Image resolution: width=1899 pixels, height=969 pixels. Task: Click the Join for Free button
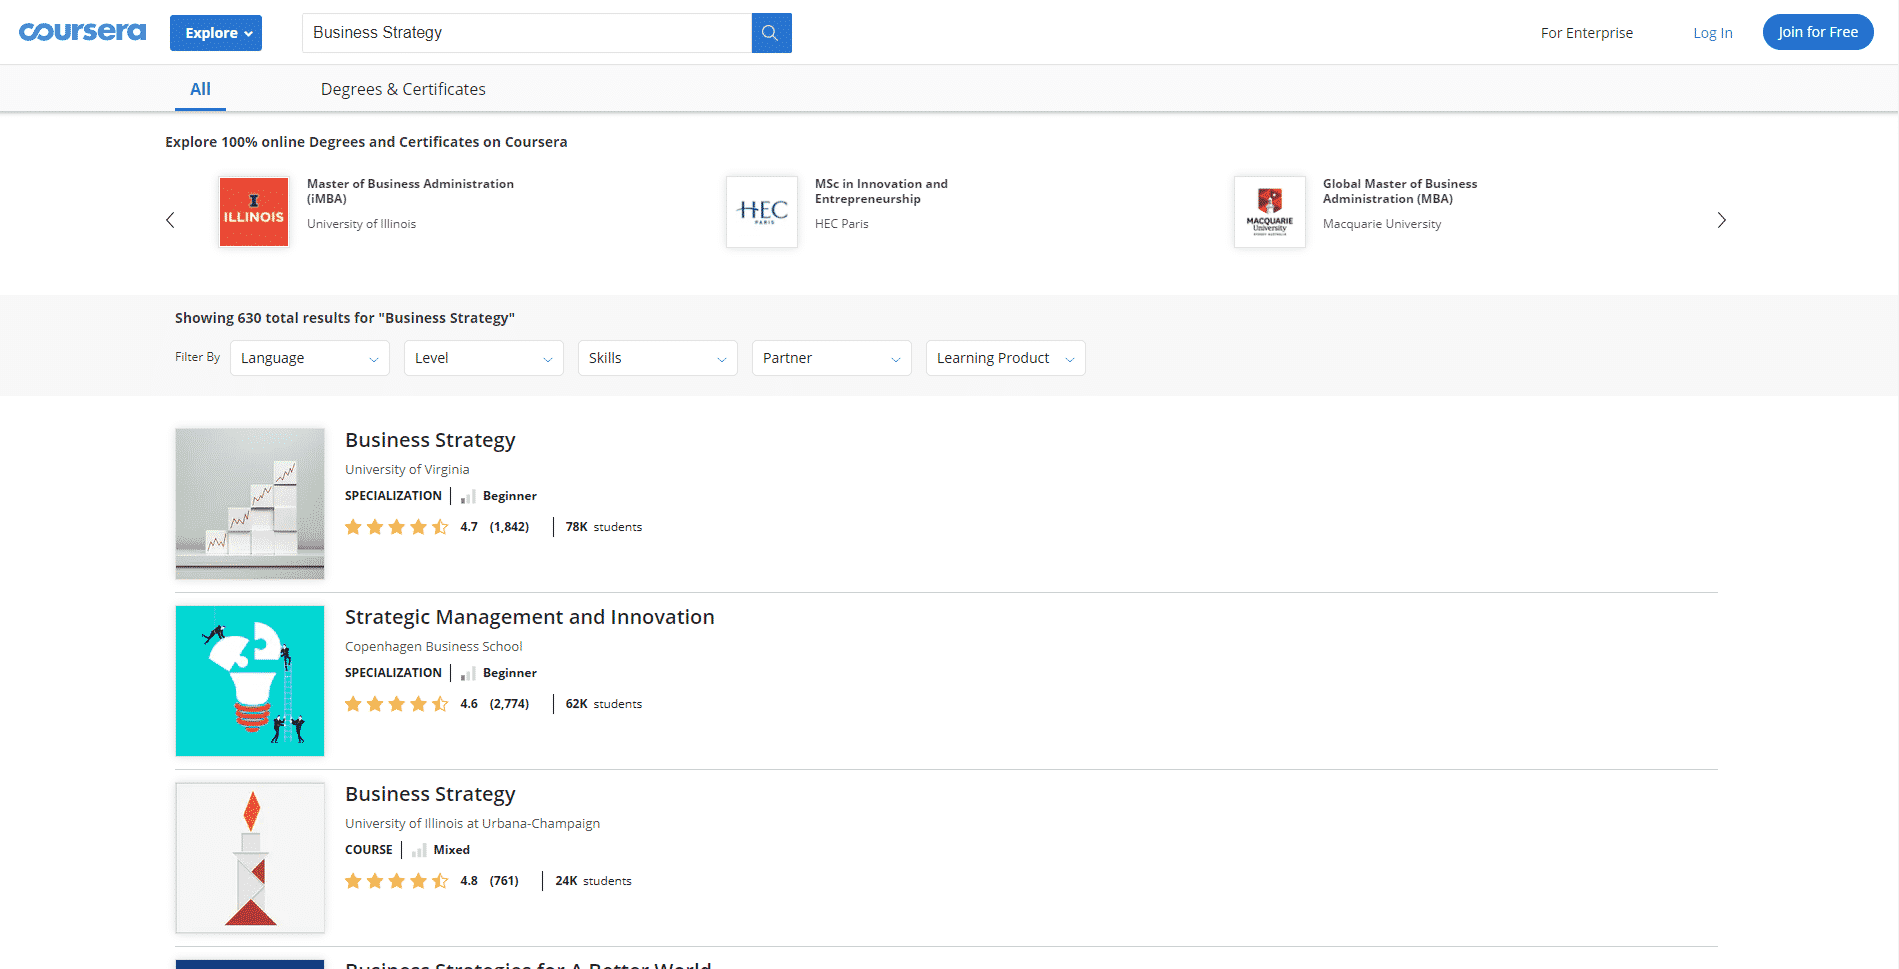pyautogui.click(x=1817, y=32)
